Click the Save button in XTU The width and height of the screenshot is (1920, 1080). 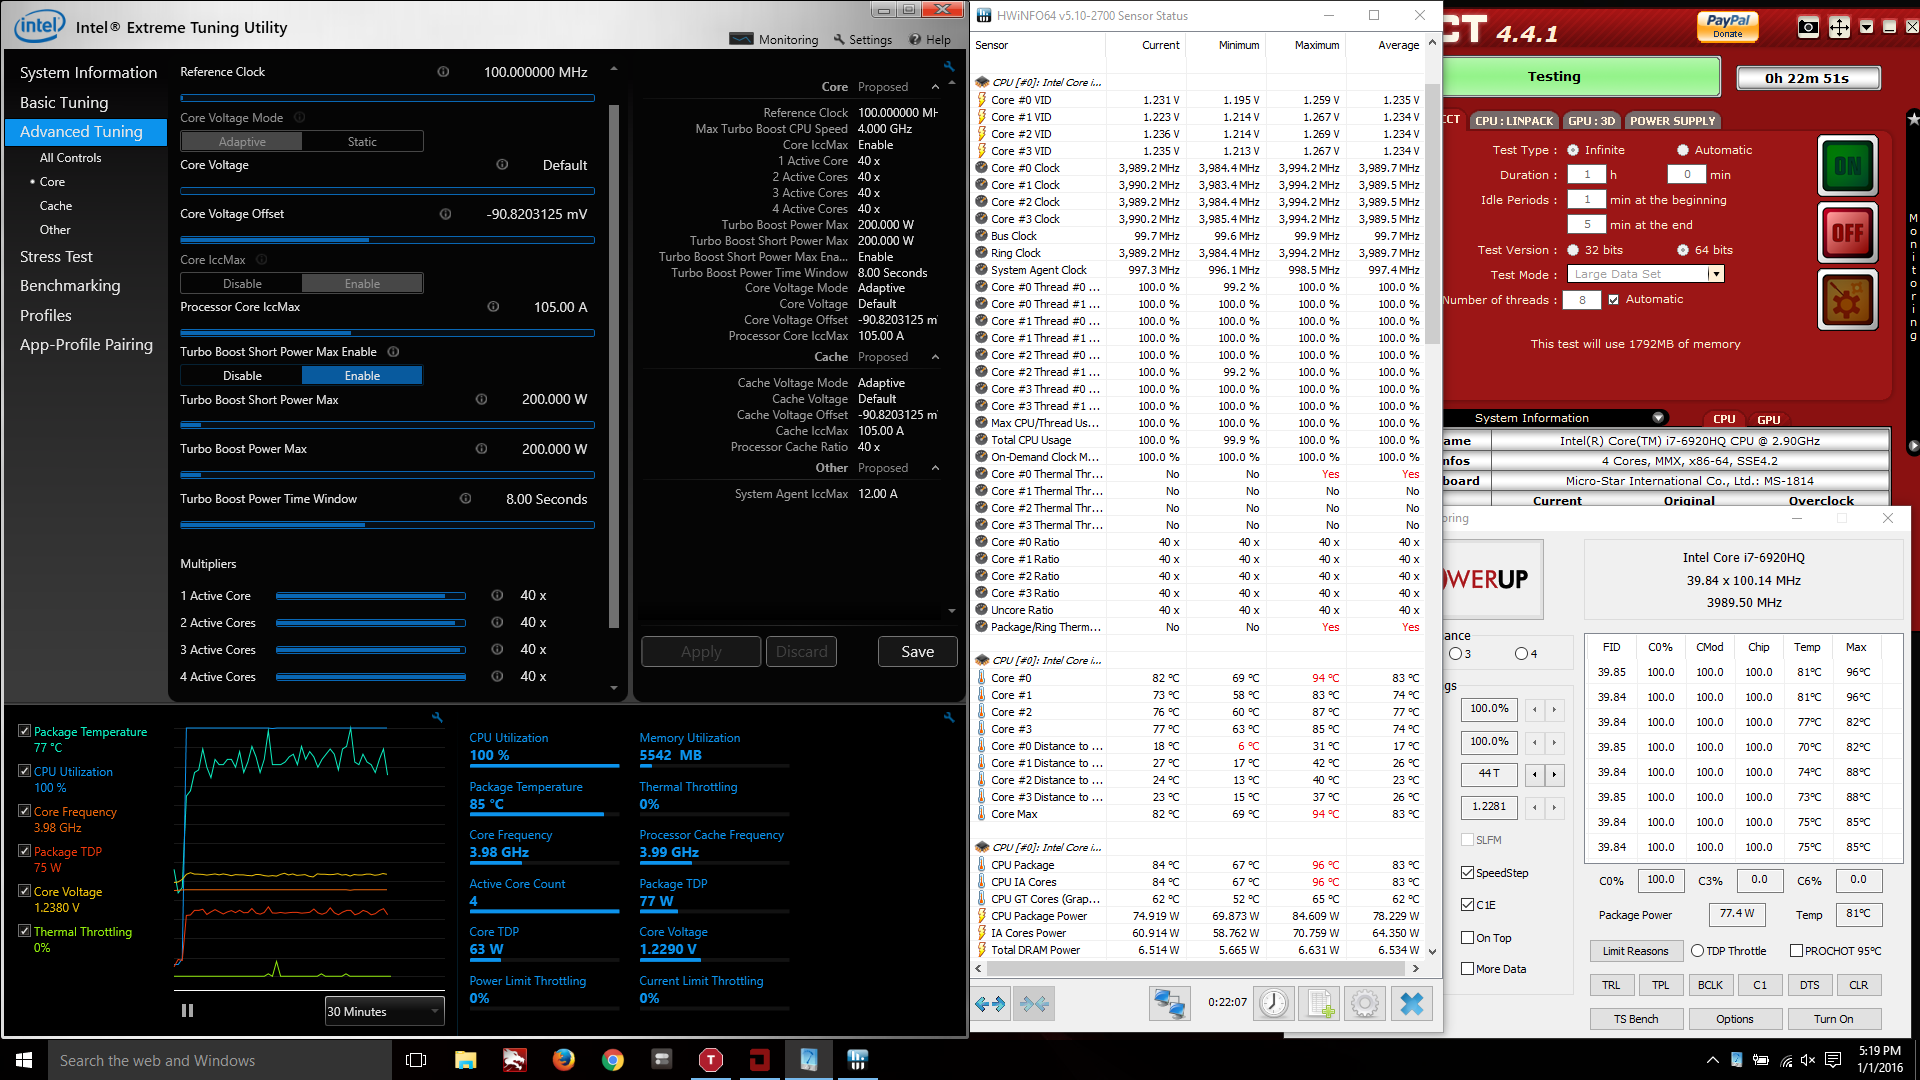[917, 652]
